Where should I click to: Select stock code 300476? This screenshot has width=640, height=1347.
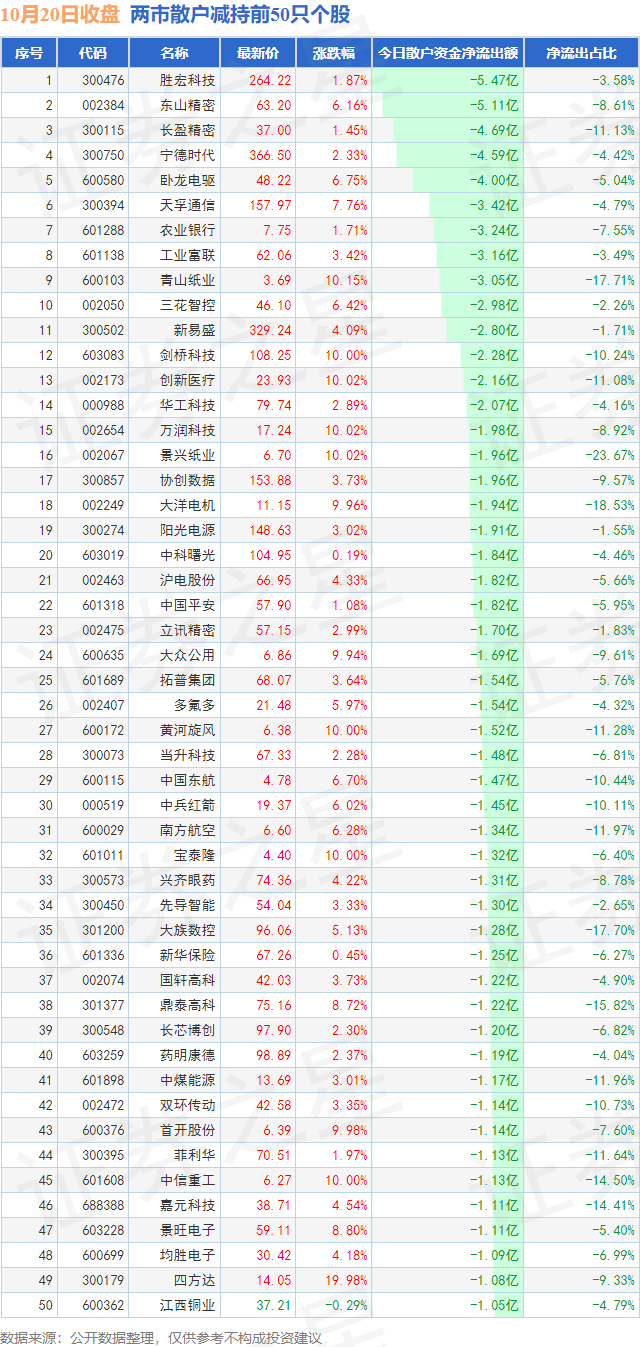tap(102, 80)
